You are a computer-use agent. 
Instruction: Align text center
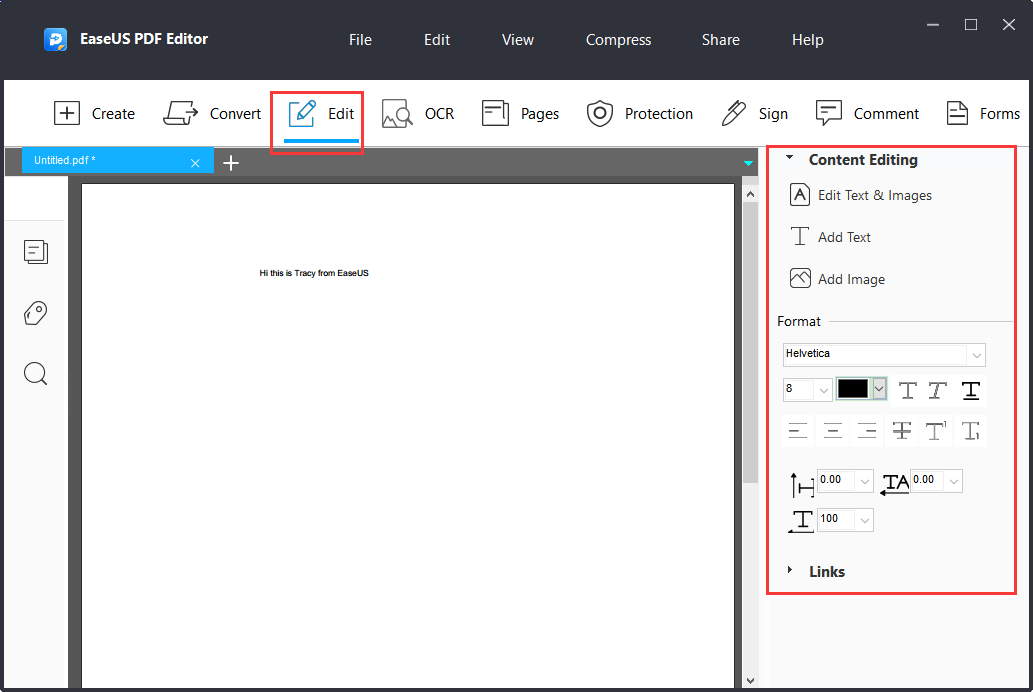coord(833,431)
